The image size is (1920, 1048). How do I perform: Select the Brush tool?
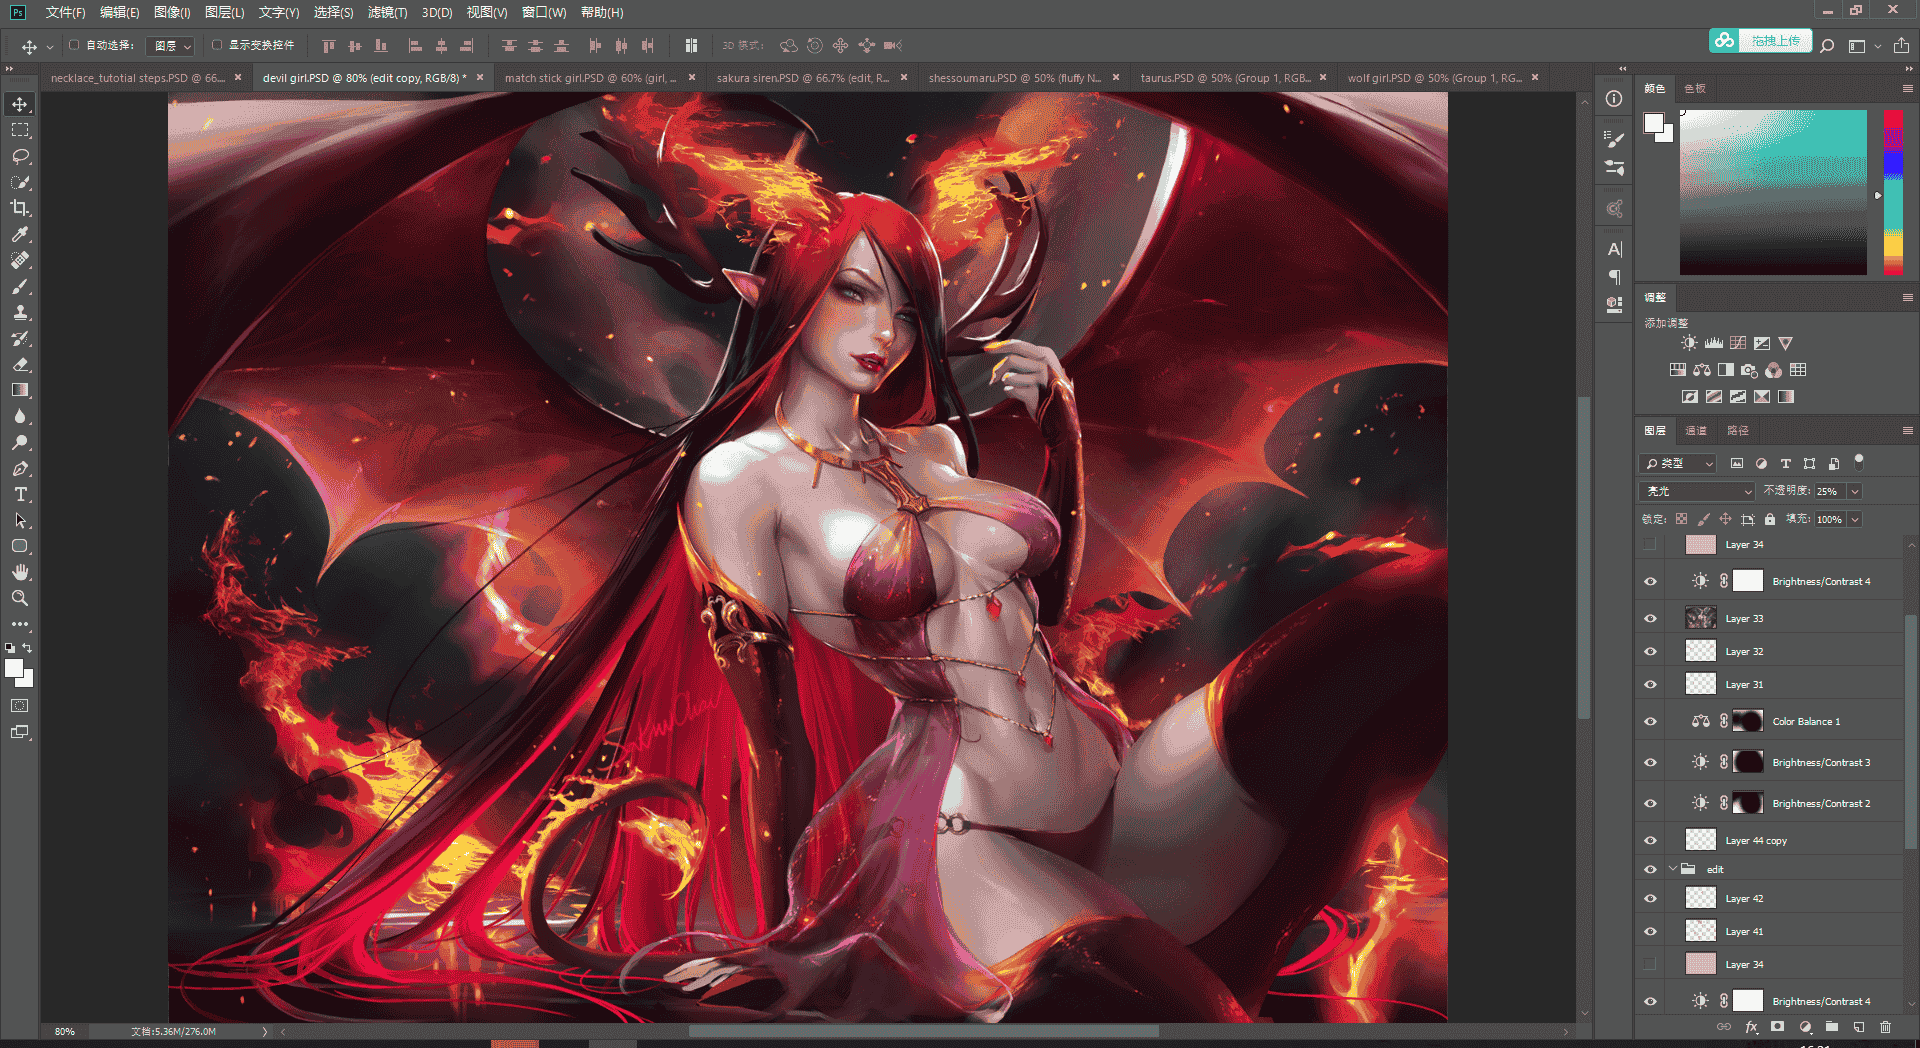20,286
